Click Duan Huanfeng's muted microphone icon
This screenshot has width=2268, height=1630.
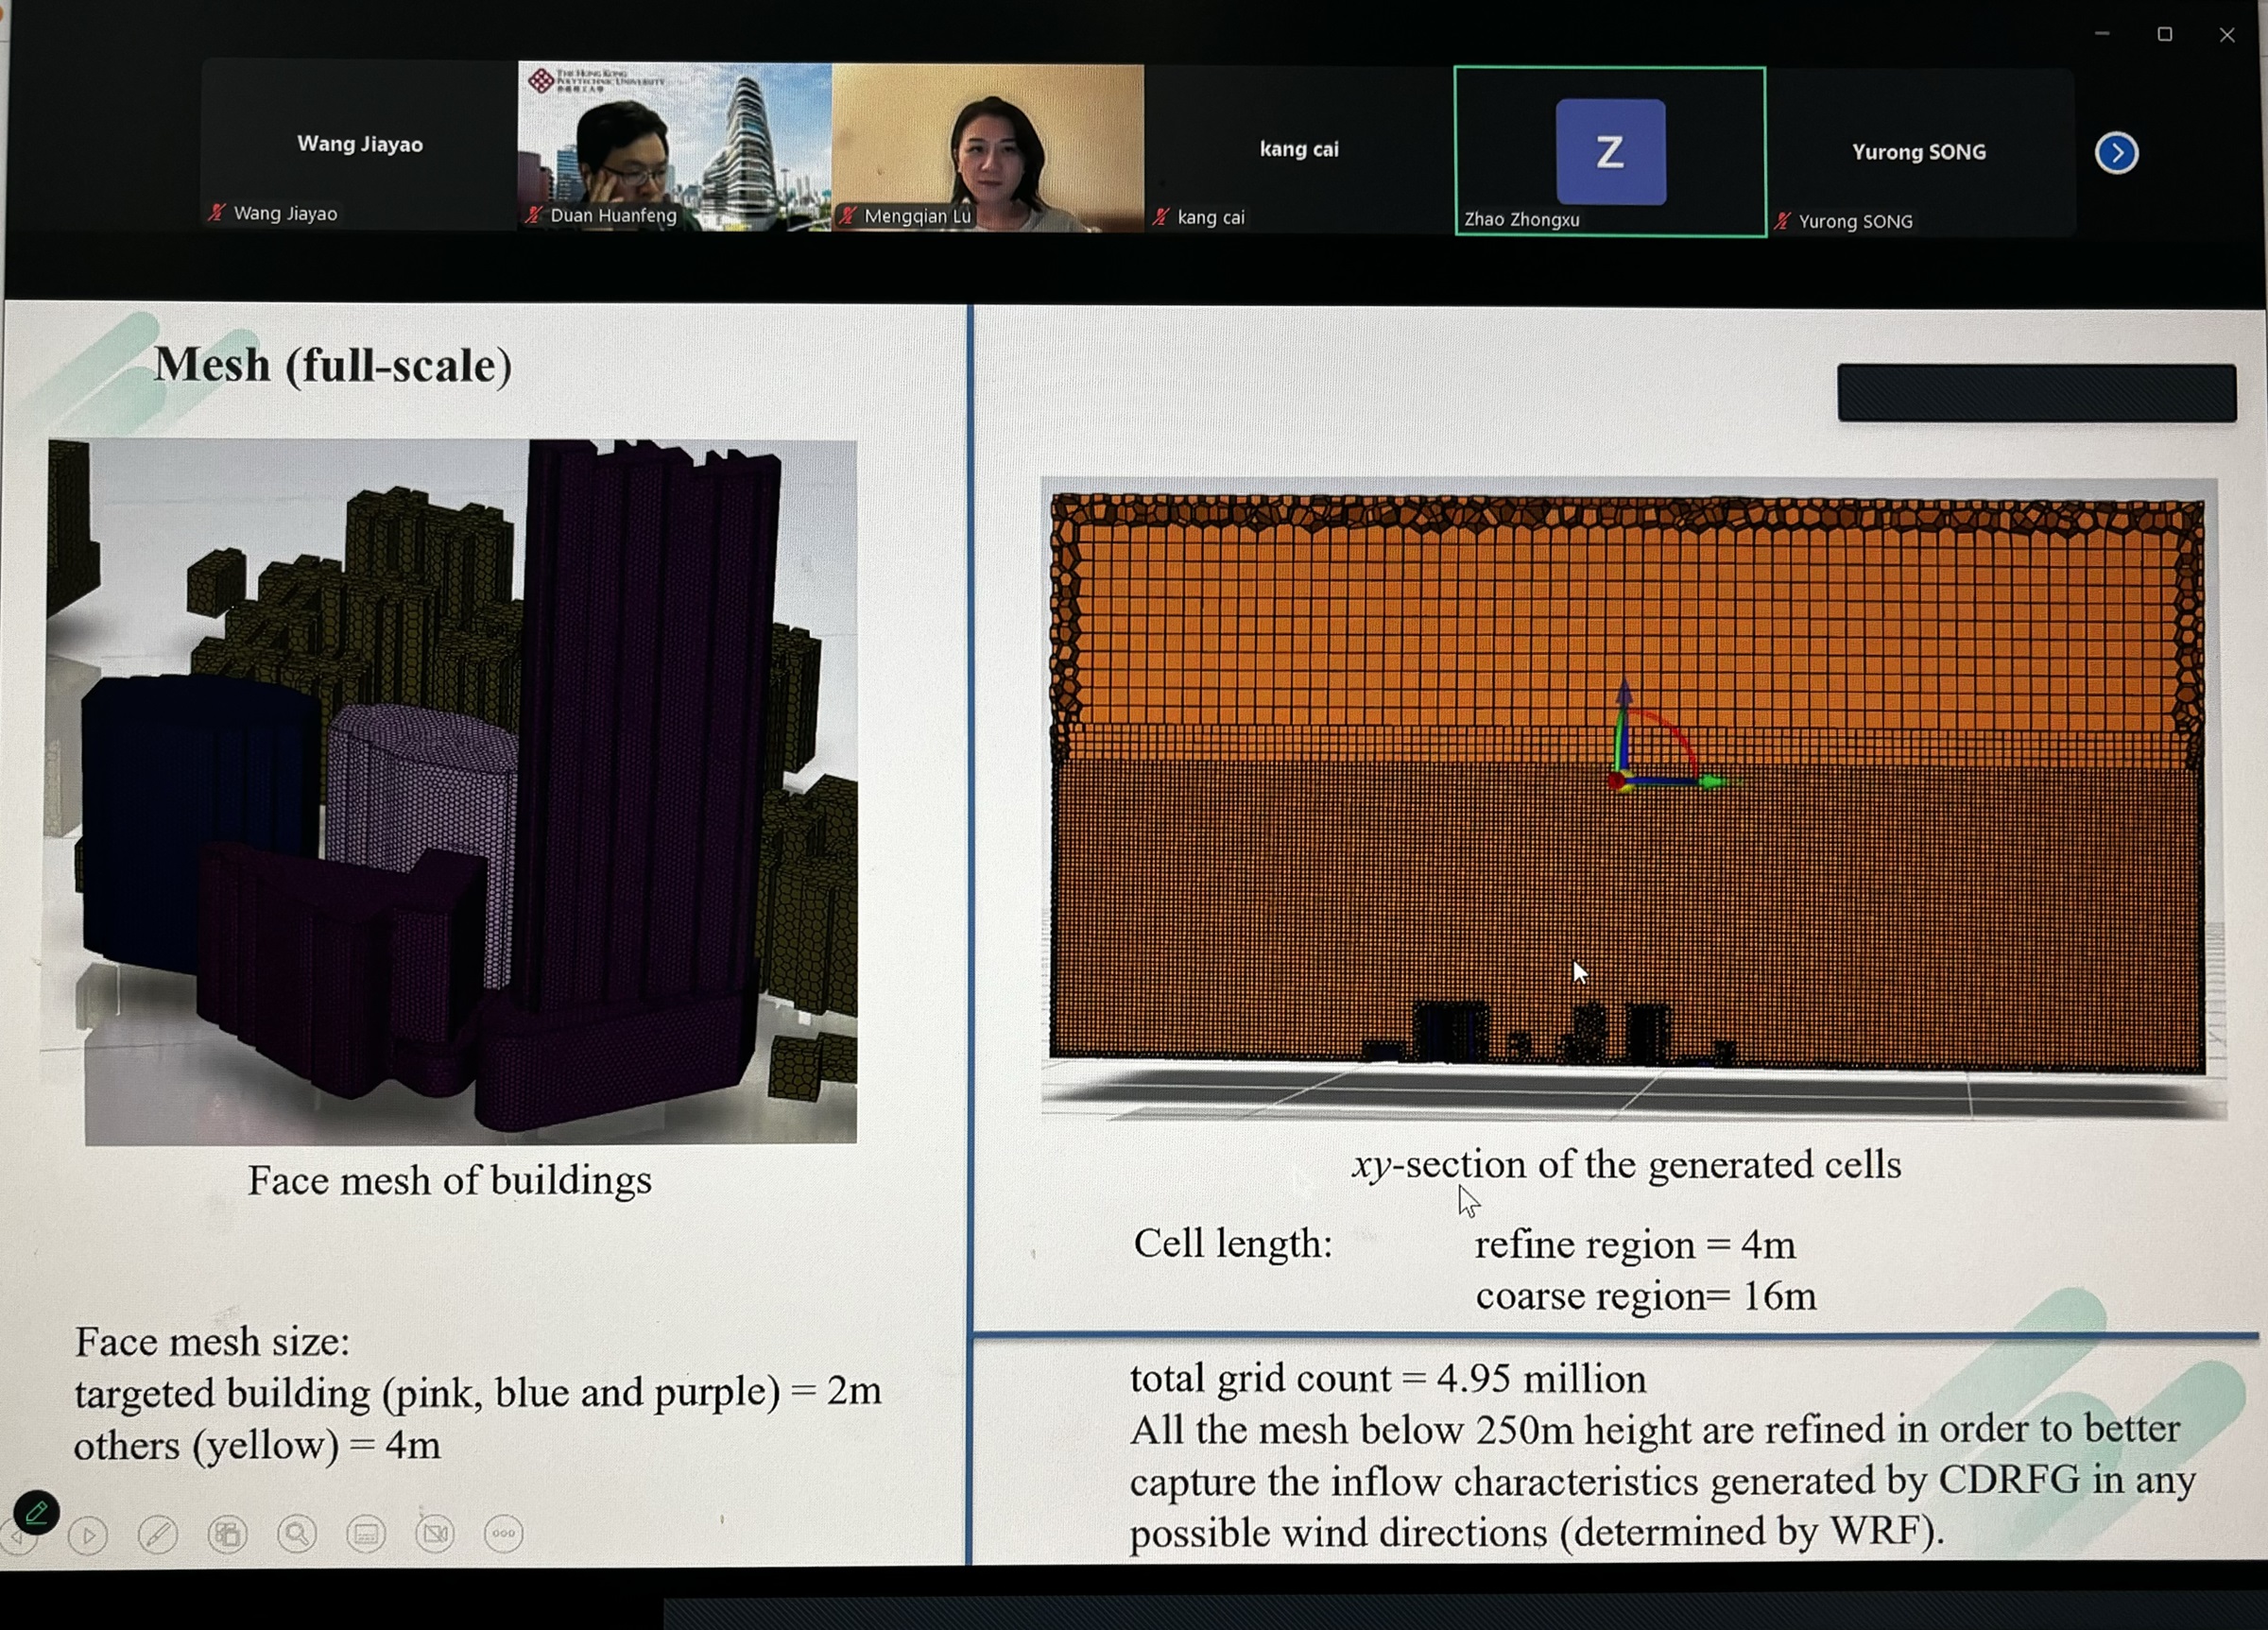pyautogui.click(x=534, y=215)
